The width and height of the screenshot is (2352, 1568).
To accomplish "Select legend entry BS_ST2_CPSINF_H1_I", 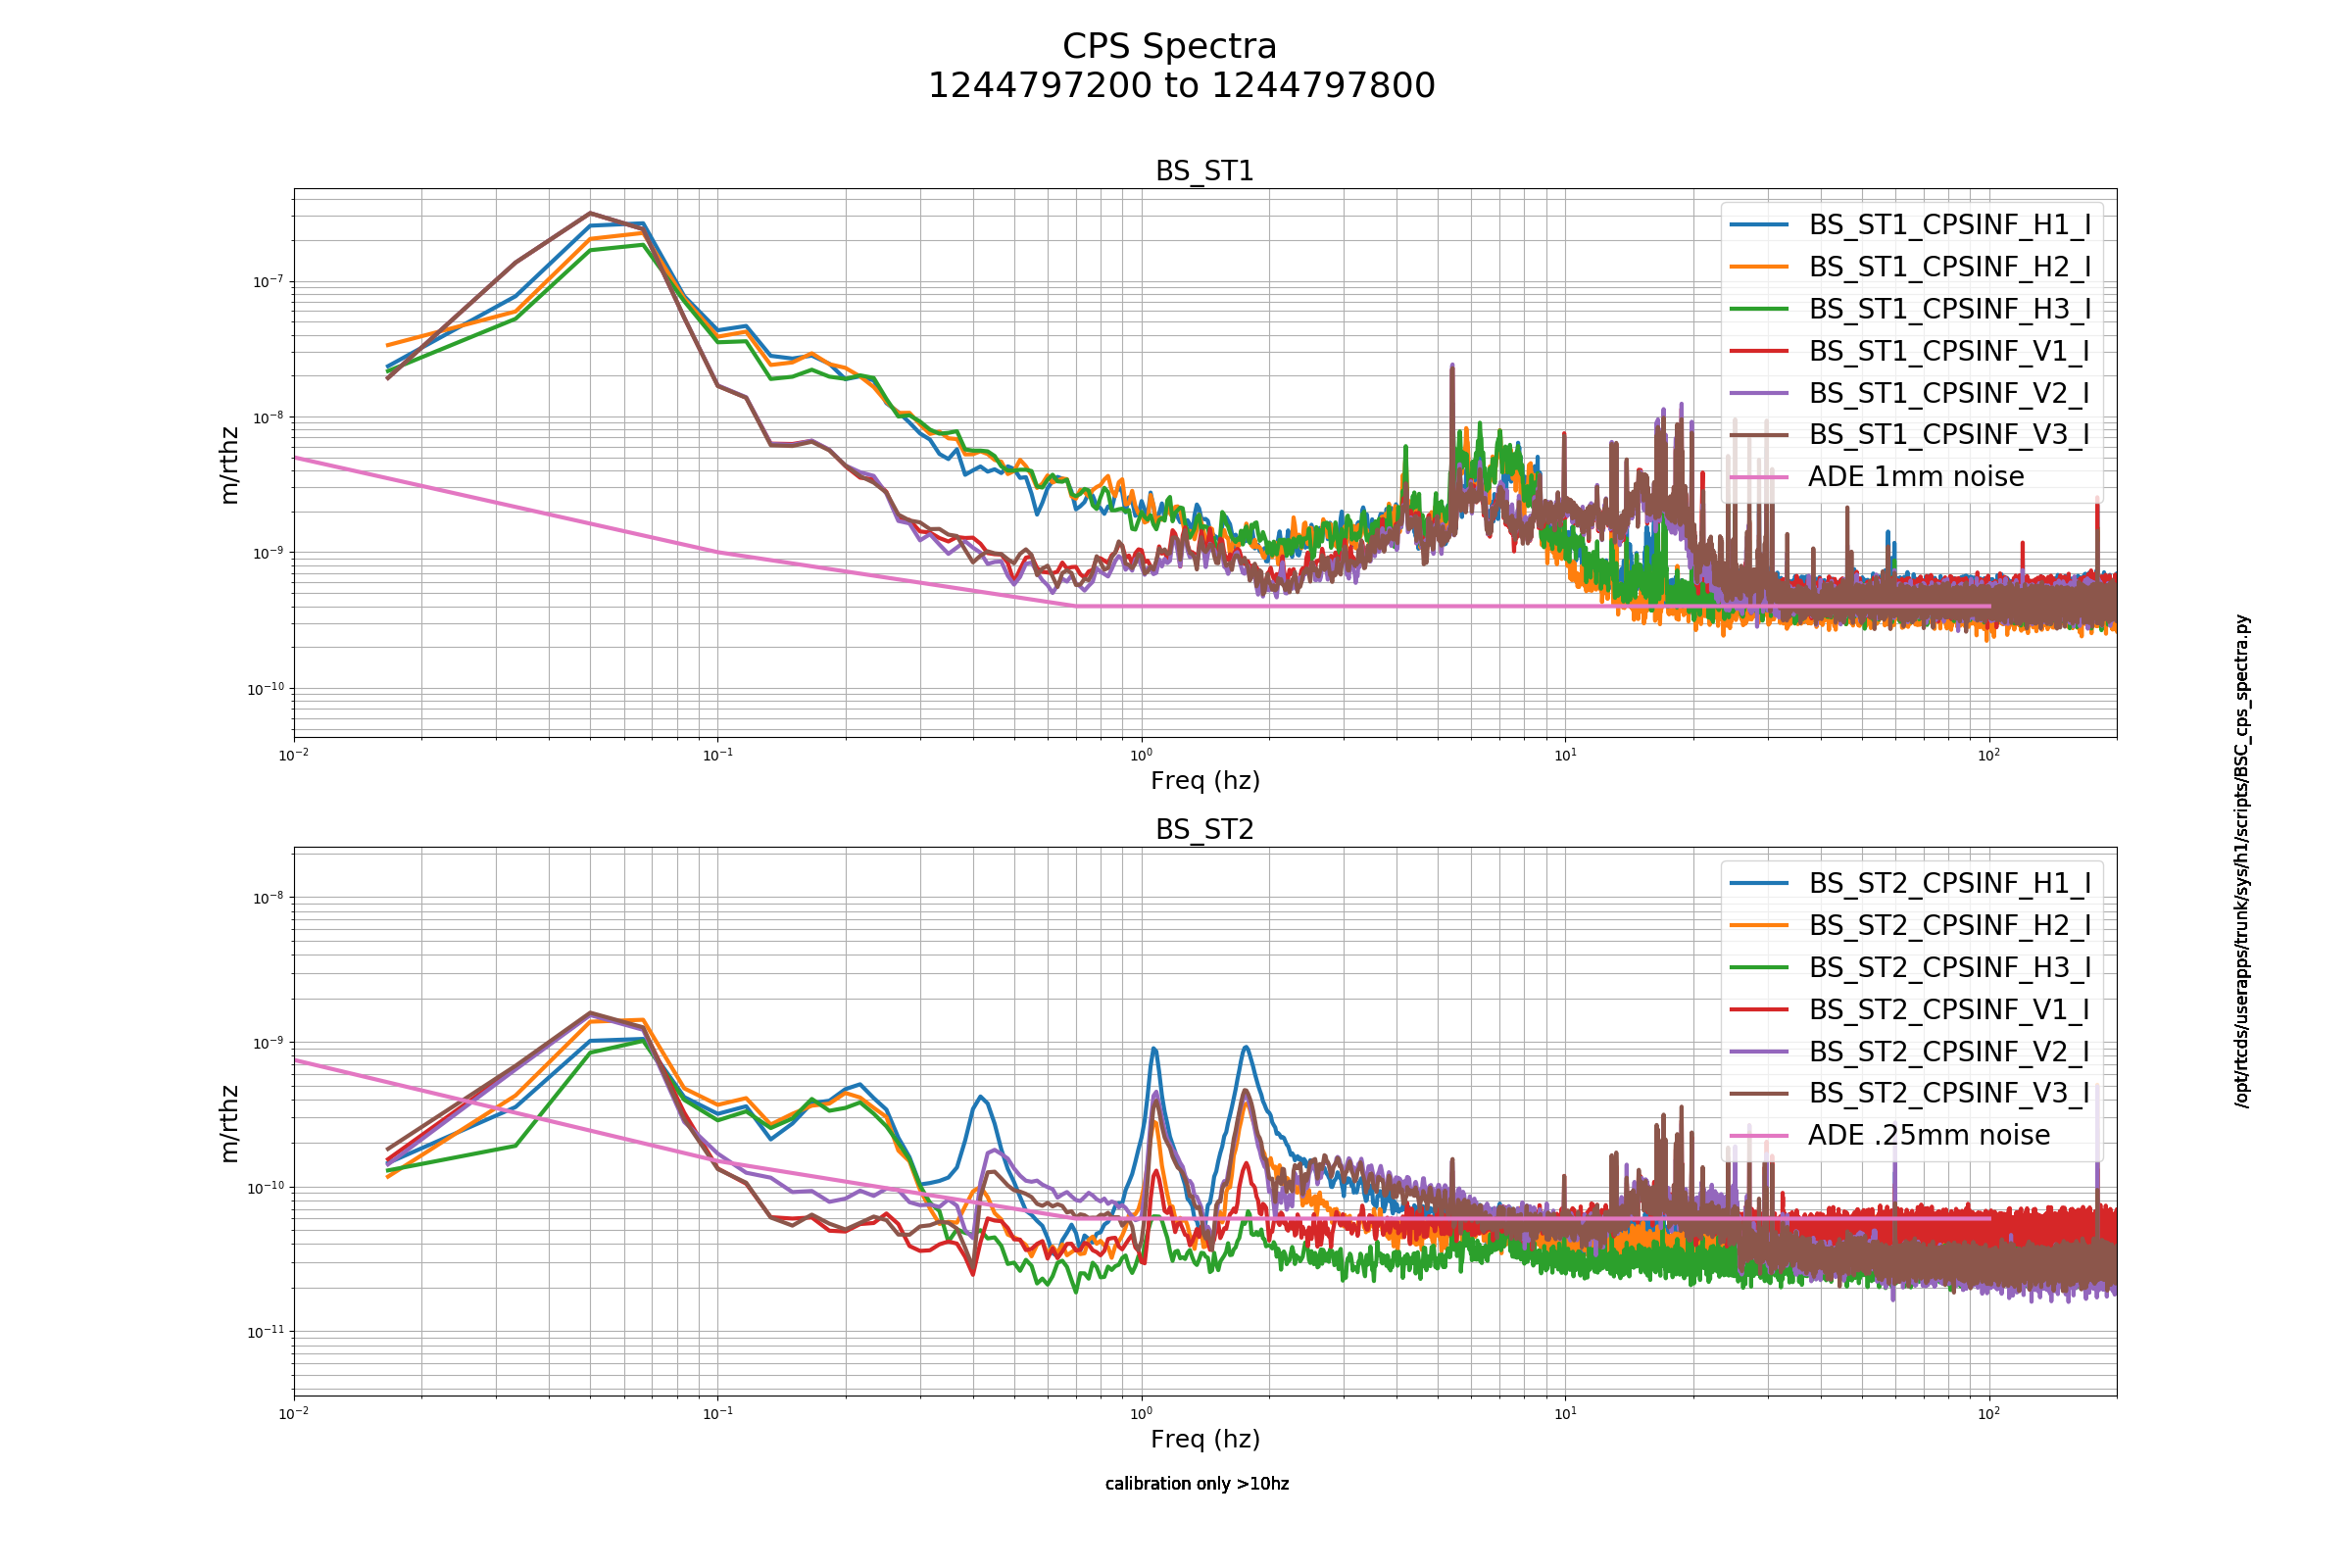I will [1949, 884].
